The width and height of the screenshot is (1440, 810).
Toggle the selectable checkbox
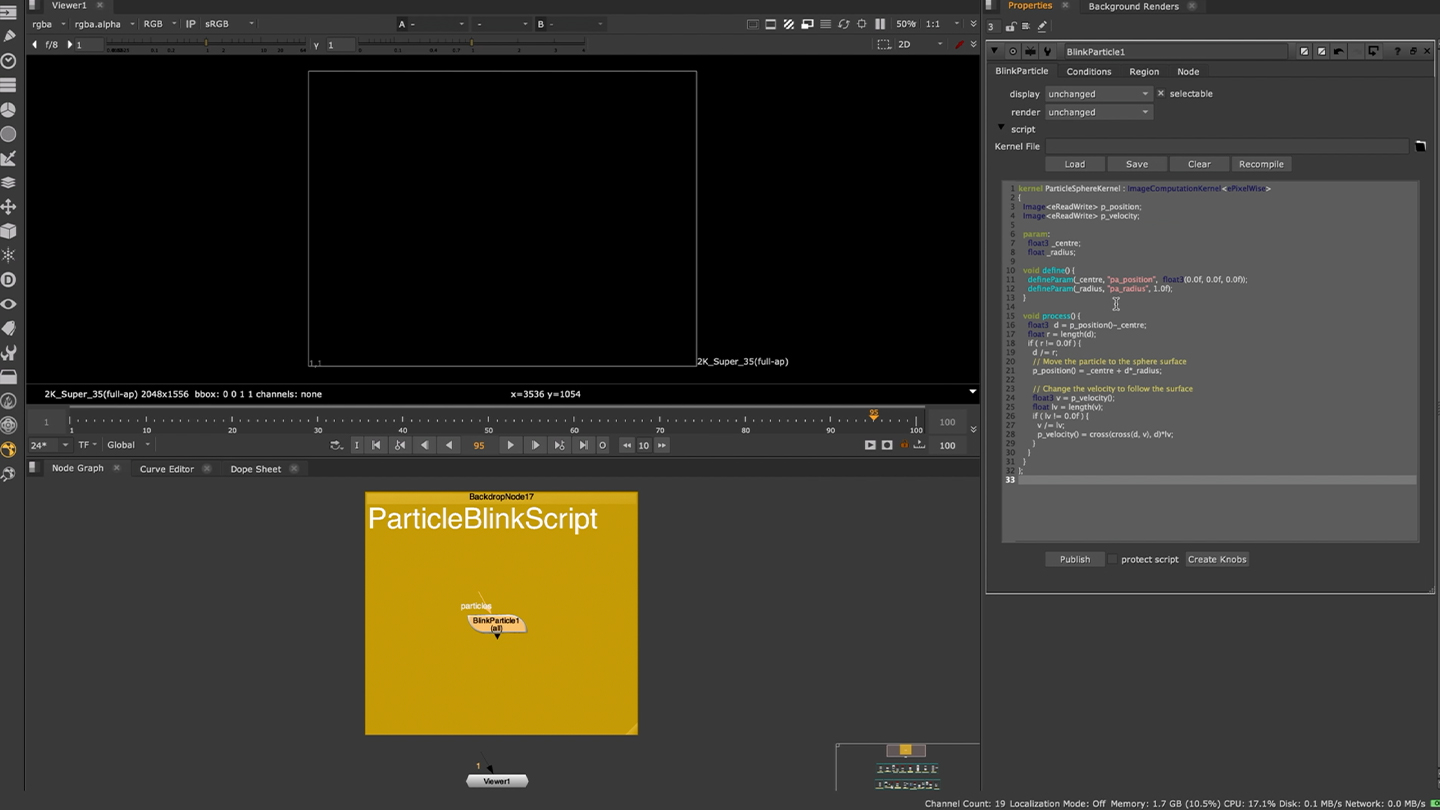click(x=1160, y=94)
